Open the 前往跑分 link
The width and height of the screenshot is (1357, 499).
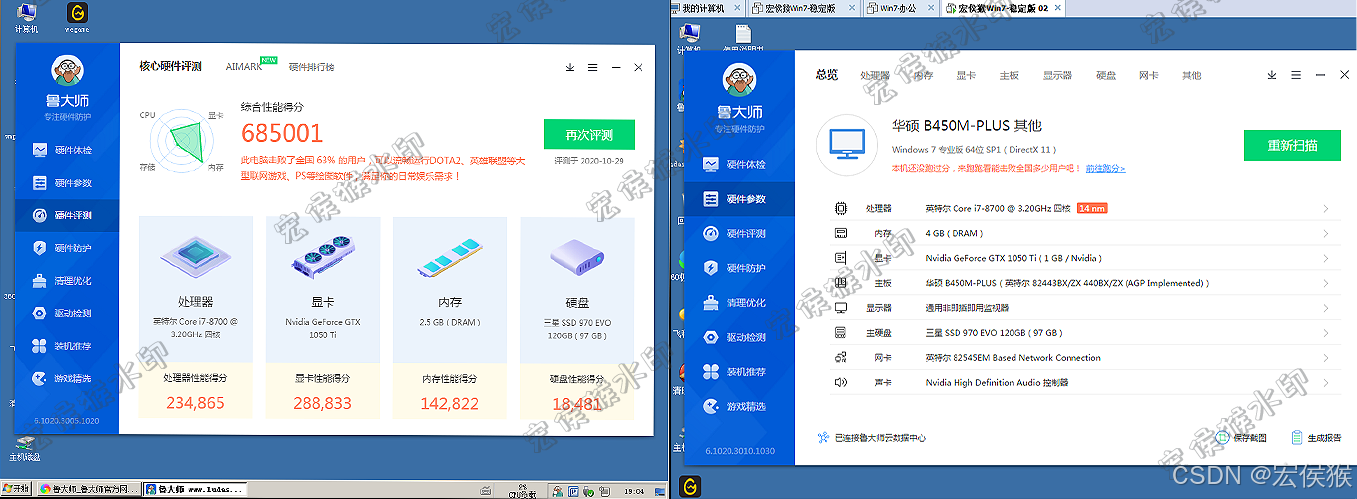(1105, 168)
